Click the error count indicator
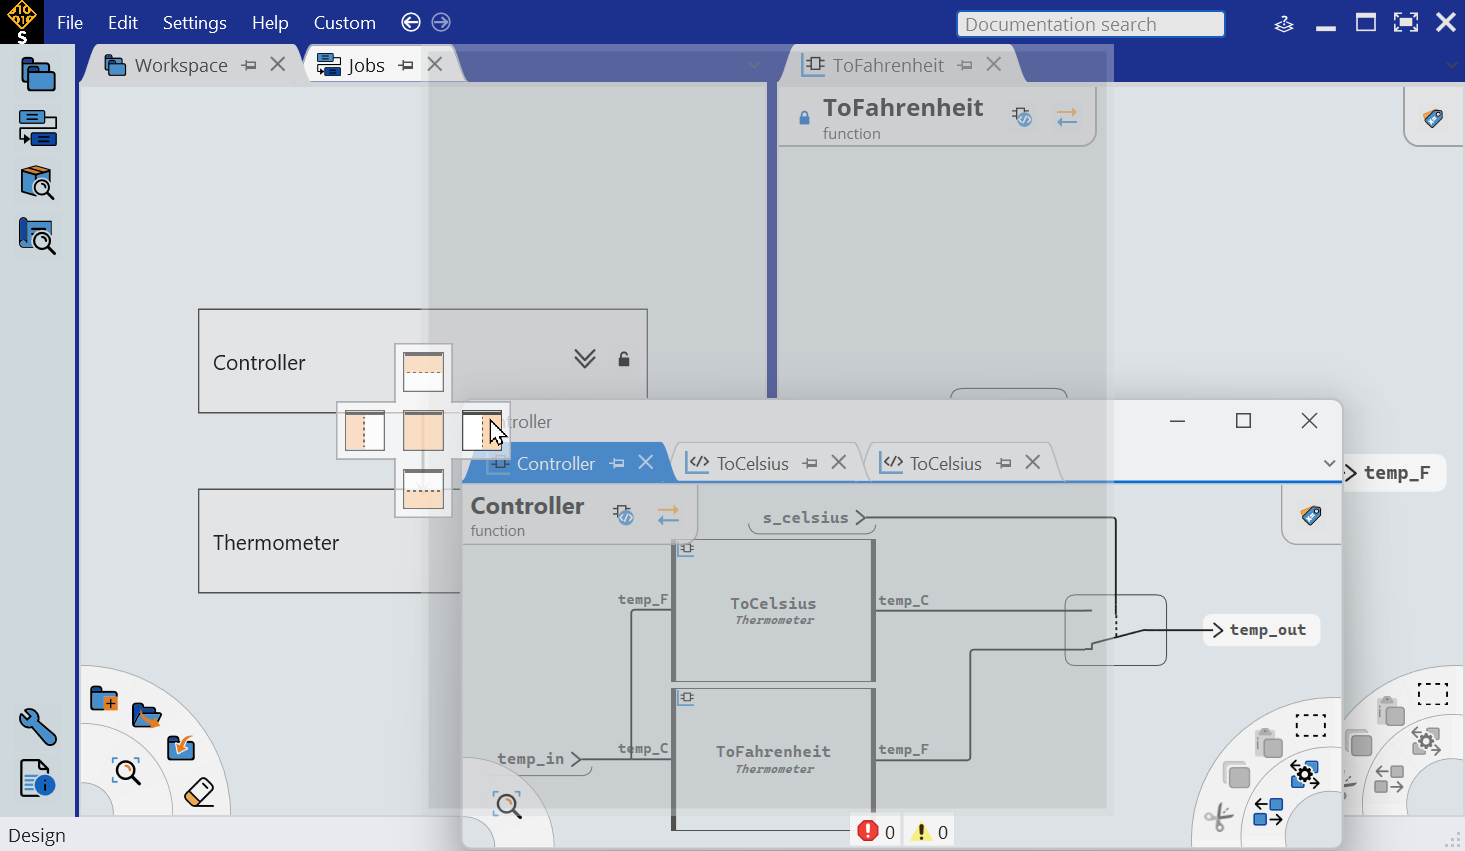 [876, 831]
